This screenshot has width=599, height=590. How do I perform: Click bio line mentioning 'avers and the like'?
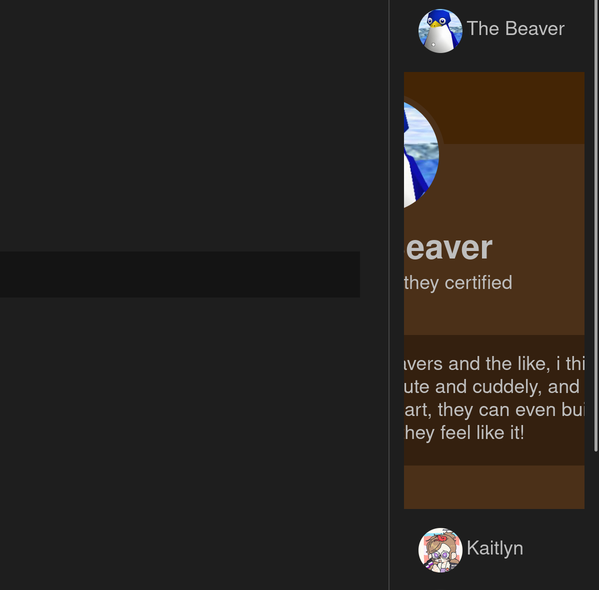[x=494, y=363]
